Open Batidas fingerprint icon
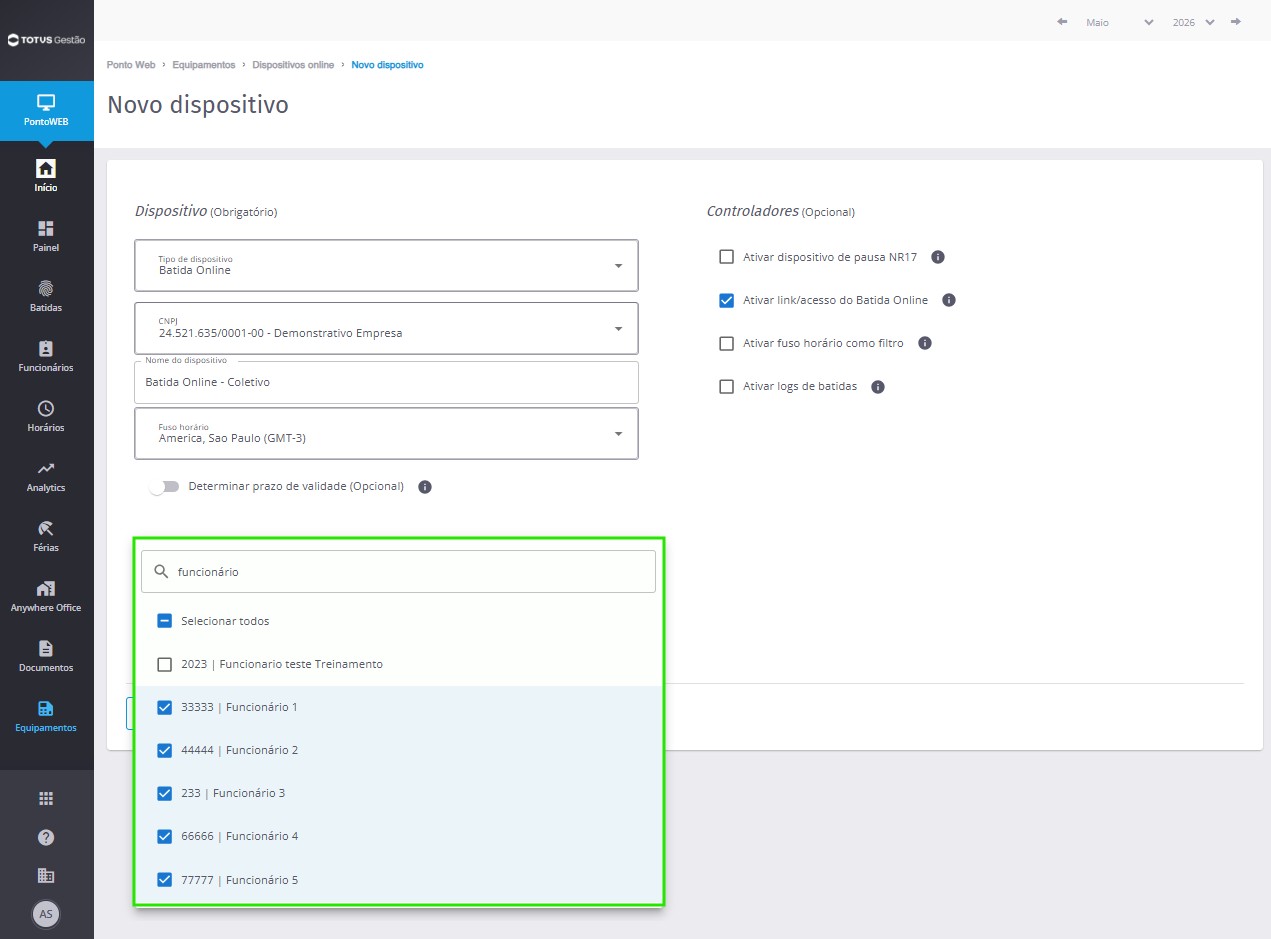 click(46, 288)
